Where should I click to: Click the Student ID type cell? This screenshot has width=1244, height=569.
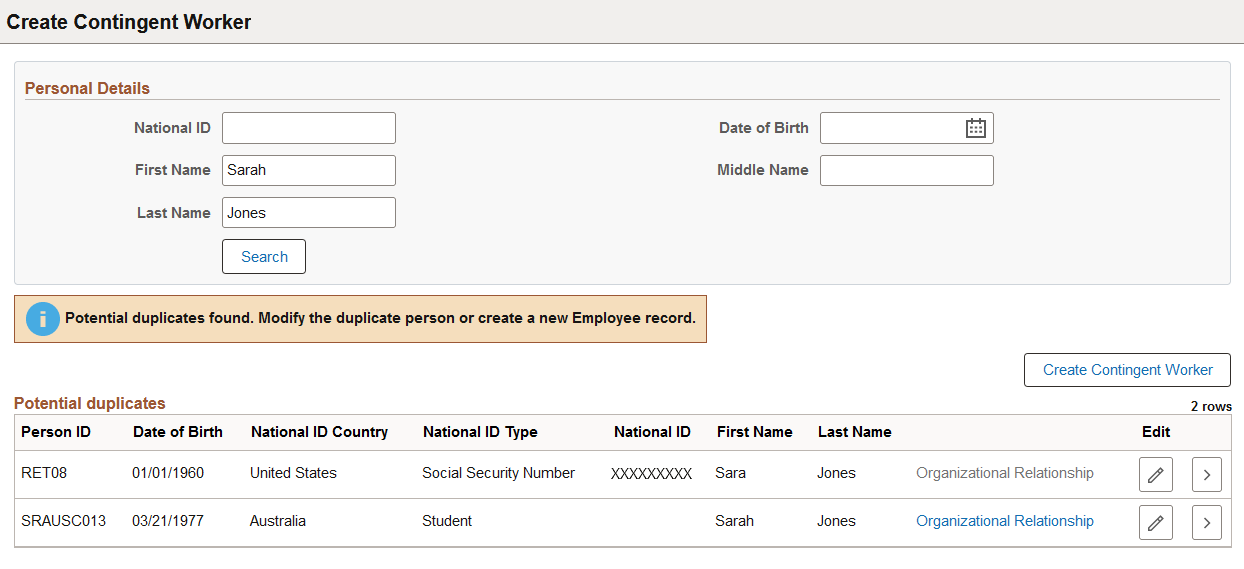pos(447,521)
